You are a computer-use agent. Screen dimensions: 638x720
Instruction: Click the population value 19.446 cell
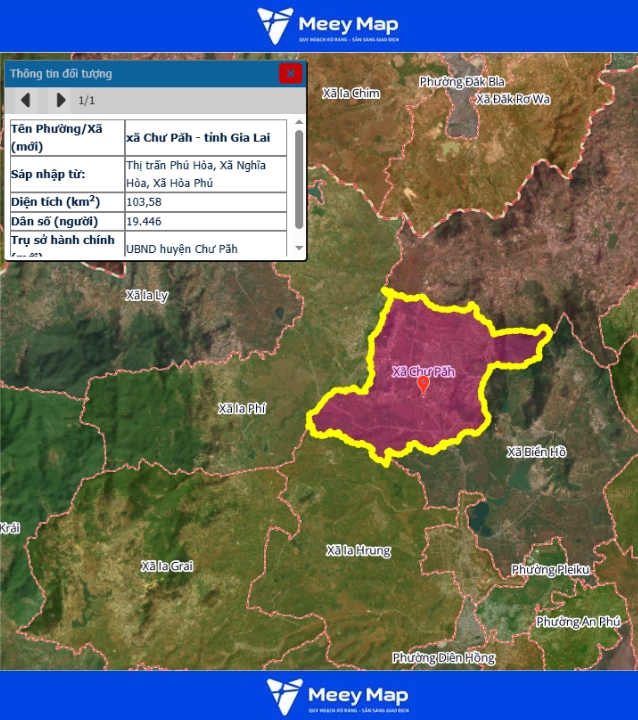point(205,220)
